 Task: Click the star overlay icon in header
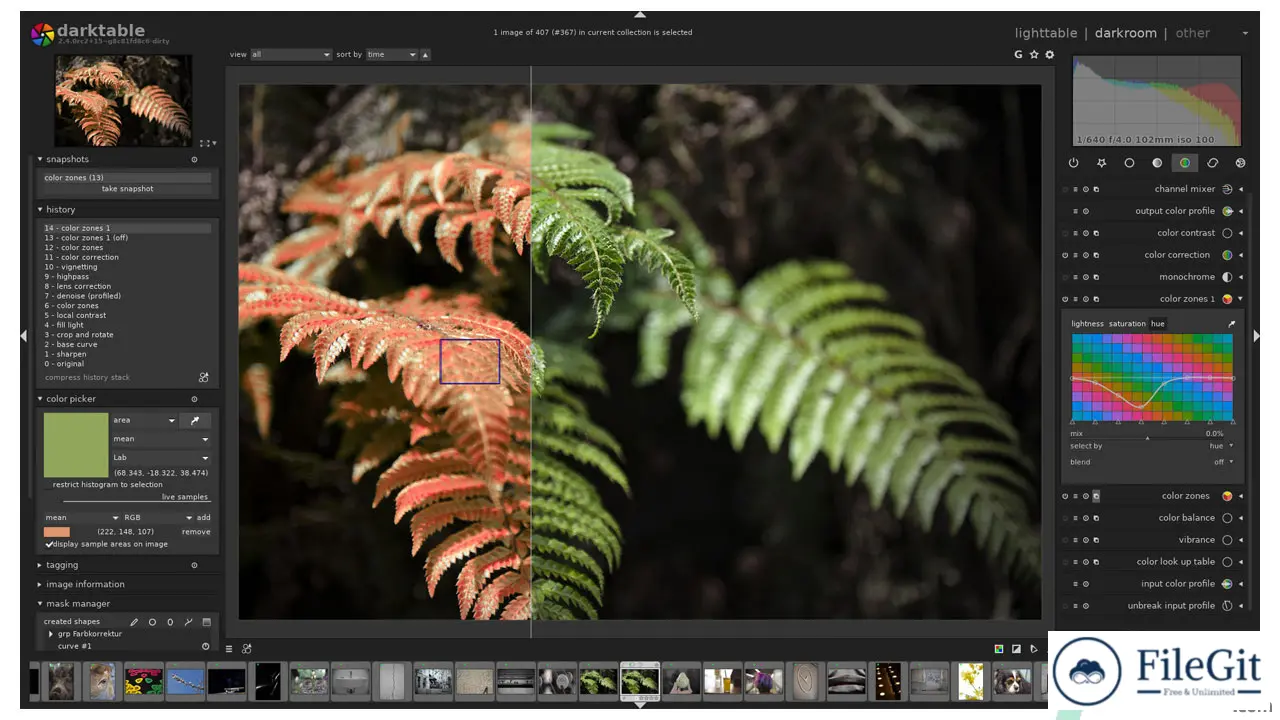1034,54
